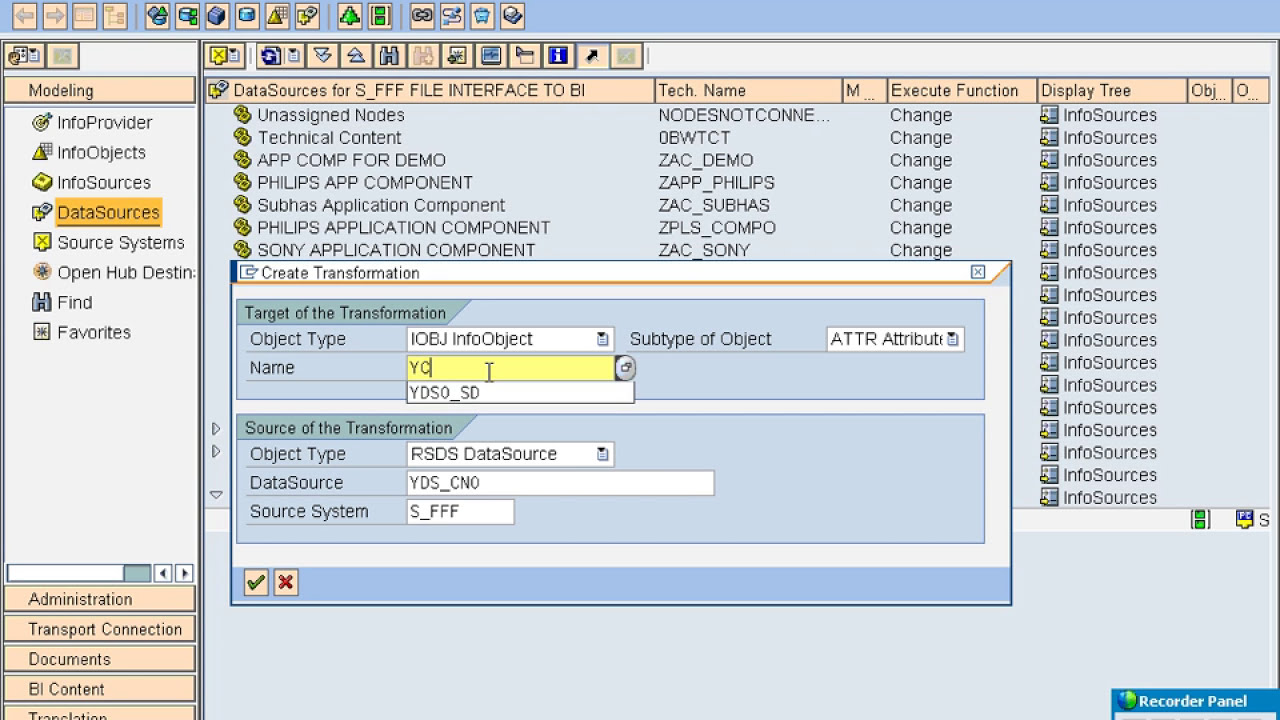This screenshot has width=1280, height=720.
Task: Click the search help button beside Name field
Action: tap(625, 368)
